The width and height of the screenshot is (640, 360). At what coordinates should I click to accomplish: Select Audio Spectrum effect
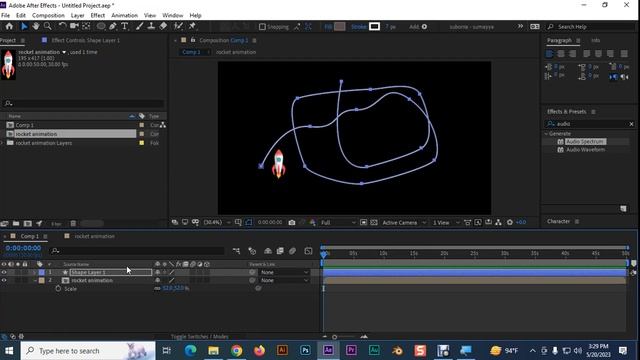point(585,141)
